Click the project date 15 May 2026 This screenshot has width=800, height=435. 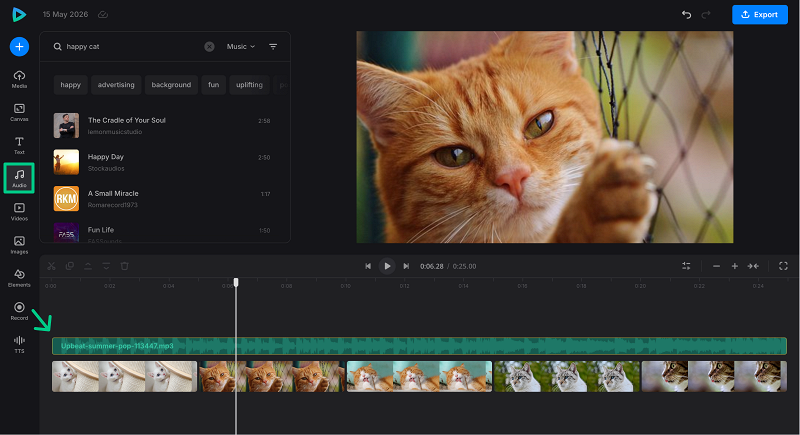65,14
